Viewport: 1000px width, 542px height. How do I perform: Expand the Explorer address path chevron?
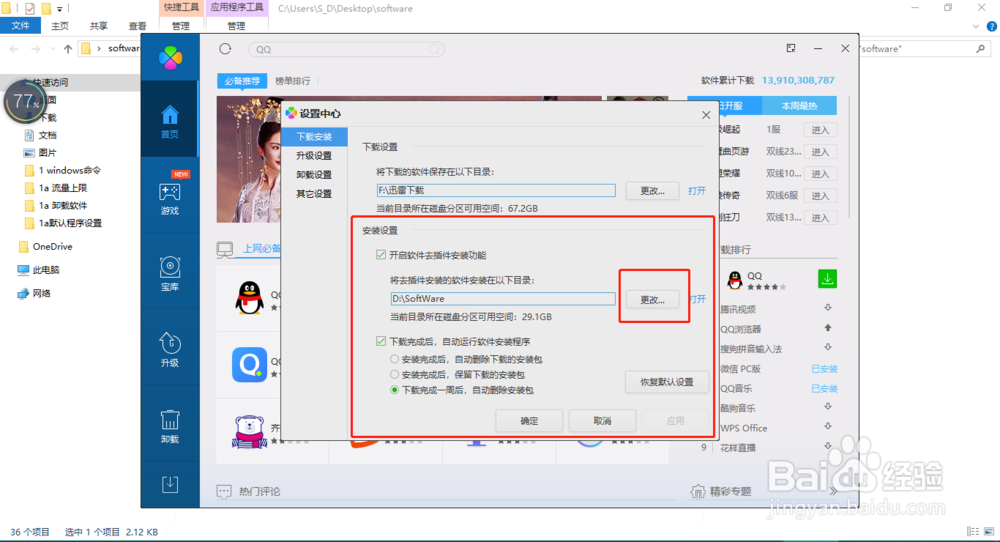tap(99, 48)
